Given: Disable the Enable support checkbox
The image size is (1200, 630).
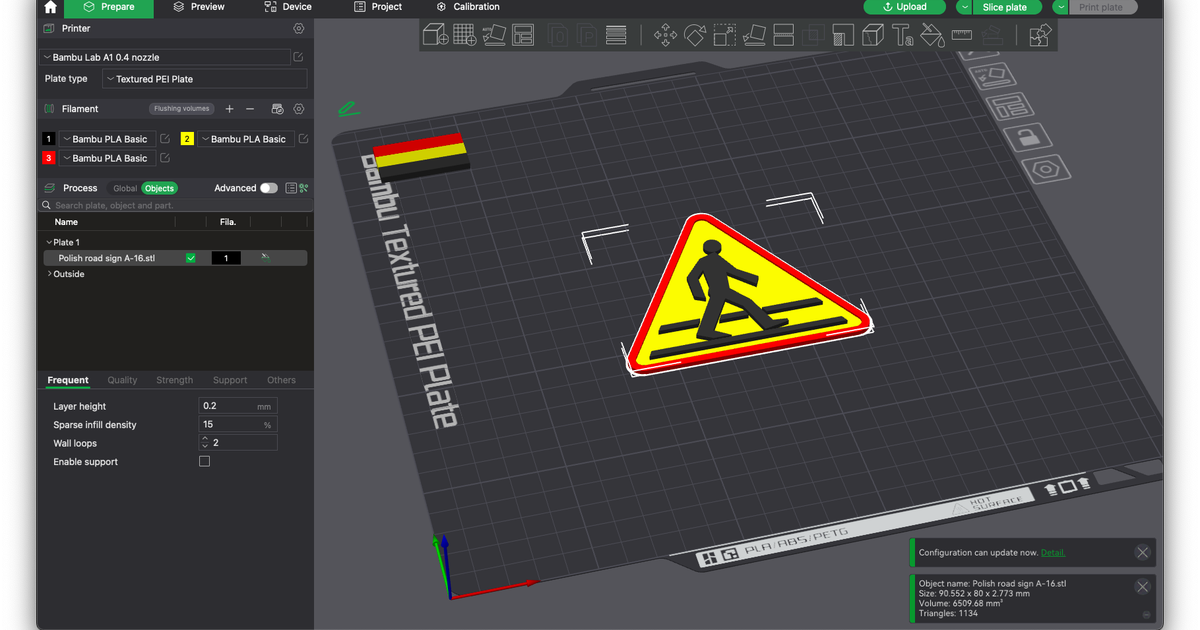Looking at the screenshot, I should point(204,461).
